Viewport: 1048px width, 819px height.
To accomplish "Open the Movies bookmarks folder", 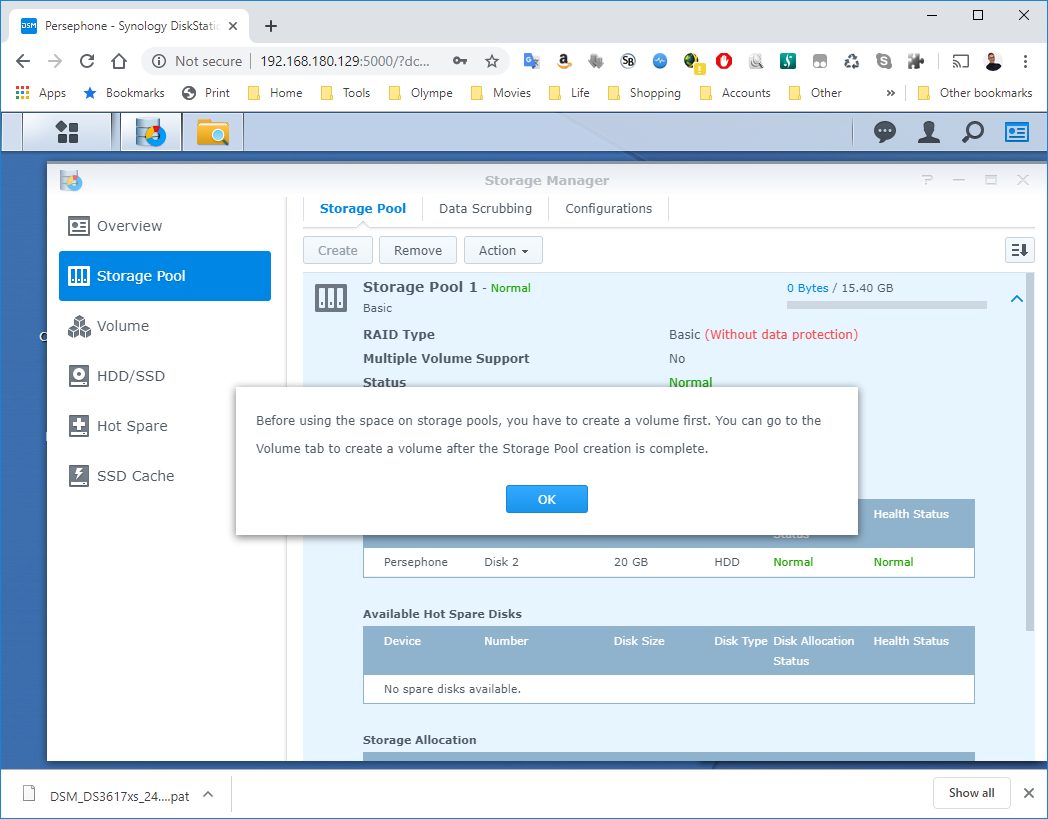I will click(501, 93).
